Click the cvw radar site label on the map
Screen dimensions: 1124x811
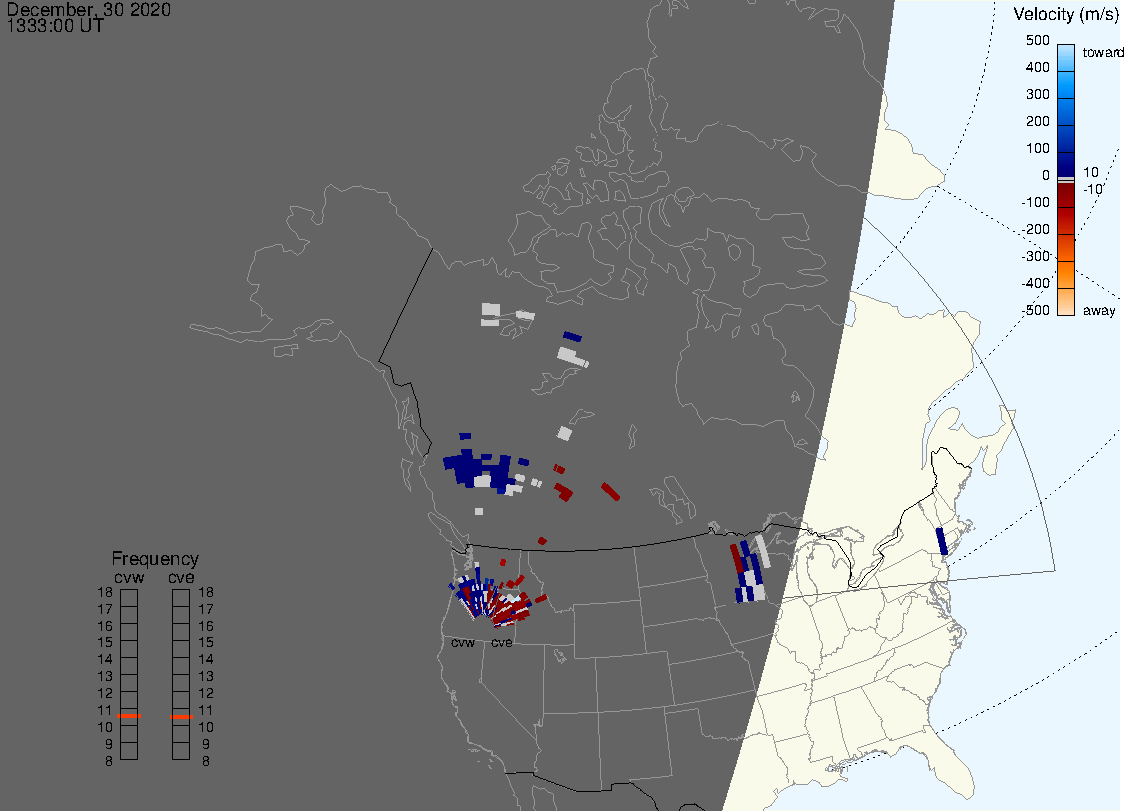463,642
